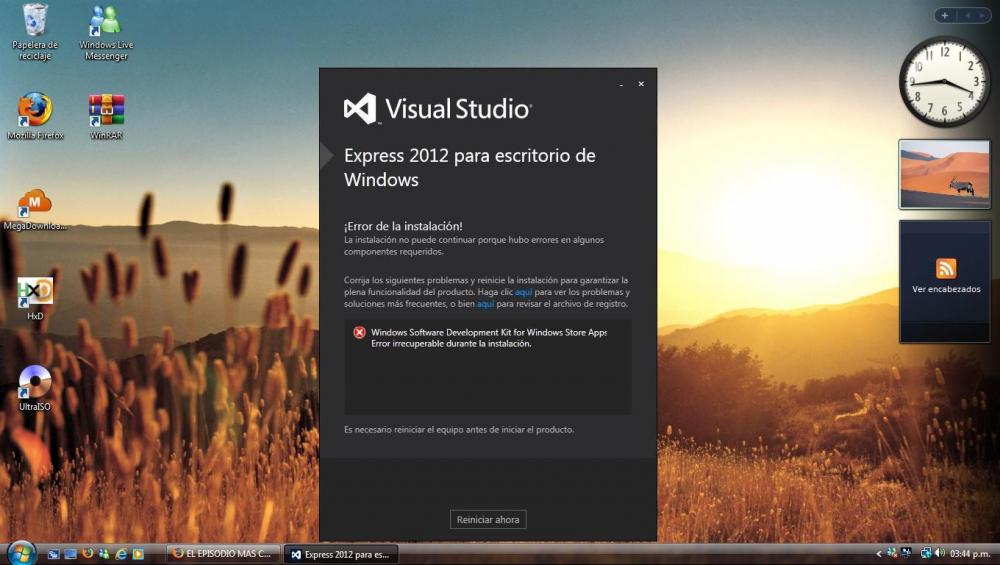The width and height of the screenshot is (1000, 565).
Task: Click Messenger tray icon with red X
Action: pyautogui.click(x=892, y=553)
